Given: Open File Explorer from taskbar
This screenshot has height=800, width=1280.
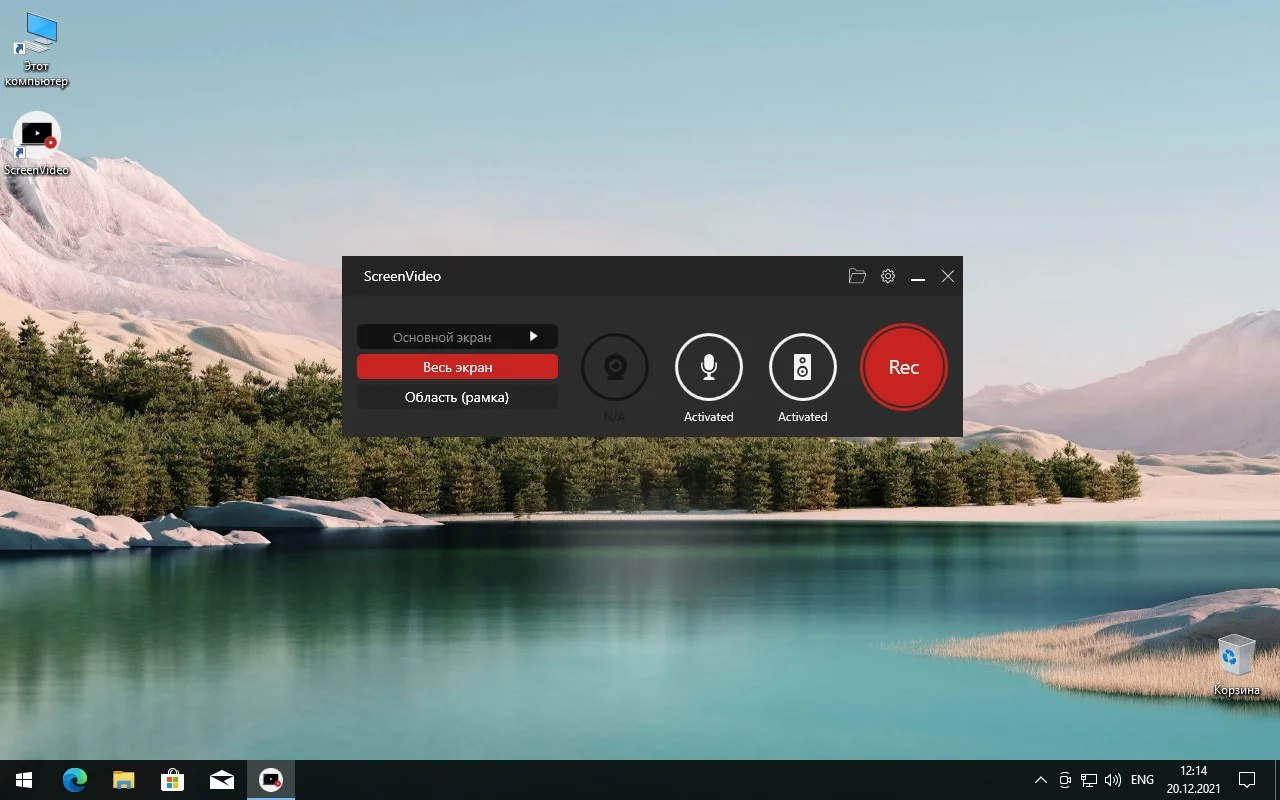Looking at the screenshot, I should coord(123,780).
